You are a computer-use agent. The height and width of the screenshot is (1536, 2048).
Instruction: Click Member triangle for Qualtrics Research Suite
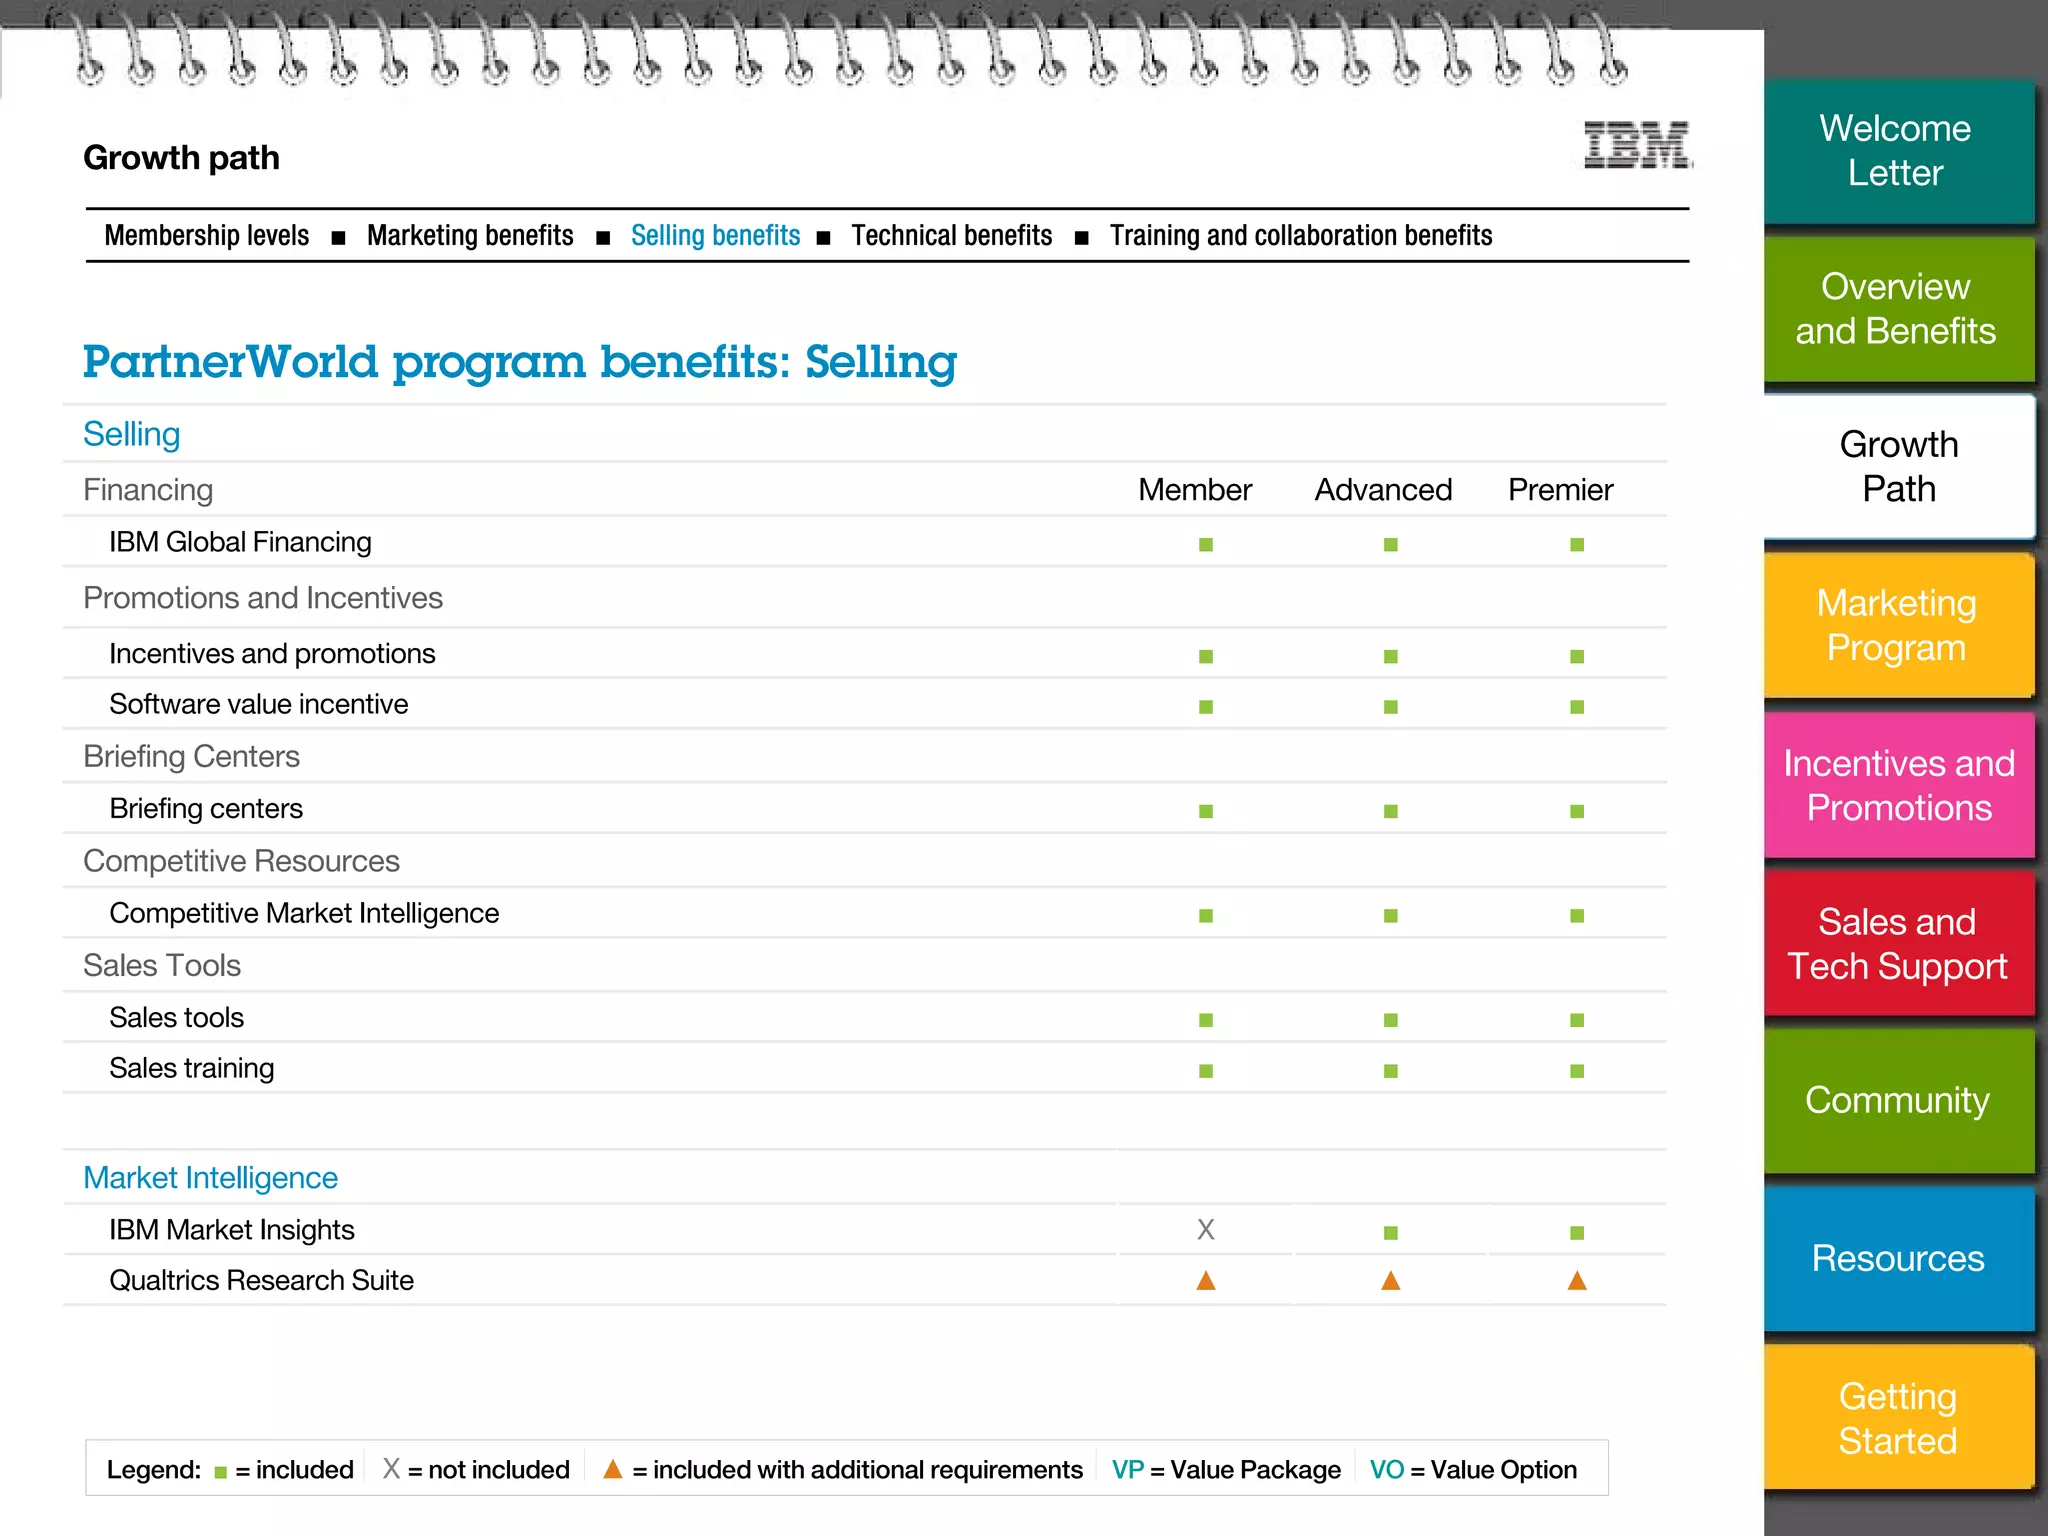click(x=1206, y=1281)
